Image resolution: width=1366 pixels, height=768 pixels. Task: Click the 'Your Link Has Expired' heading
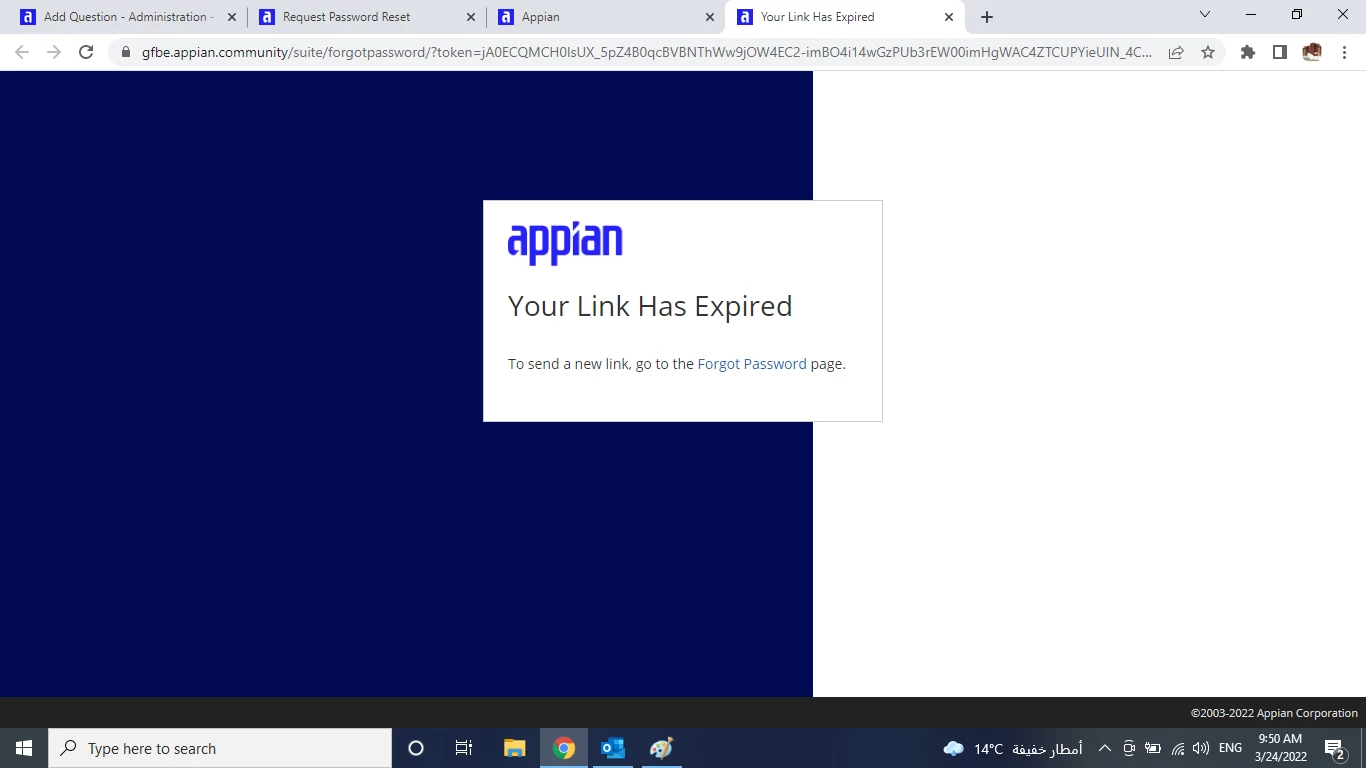650,306
